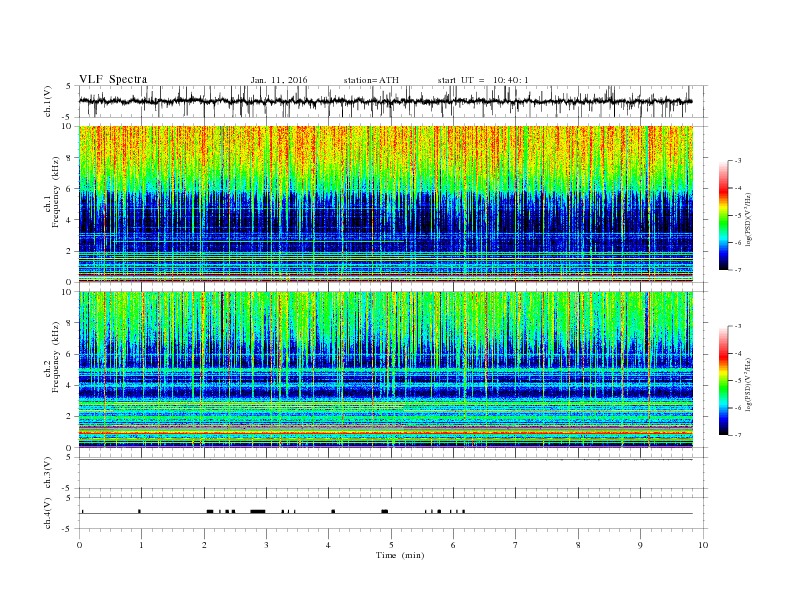This screenshot has height=612, width=792.
Task: Click the '5' tick on the time axis
Action: click(391, 545)
